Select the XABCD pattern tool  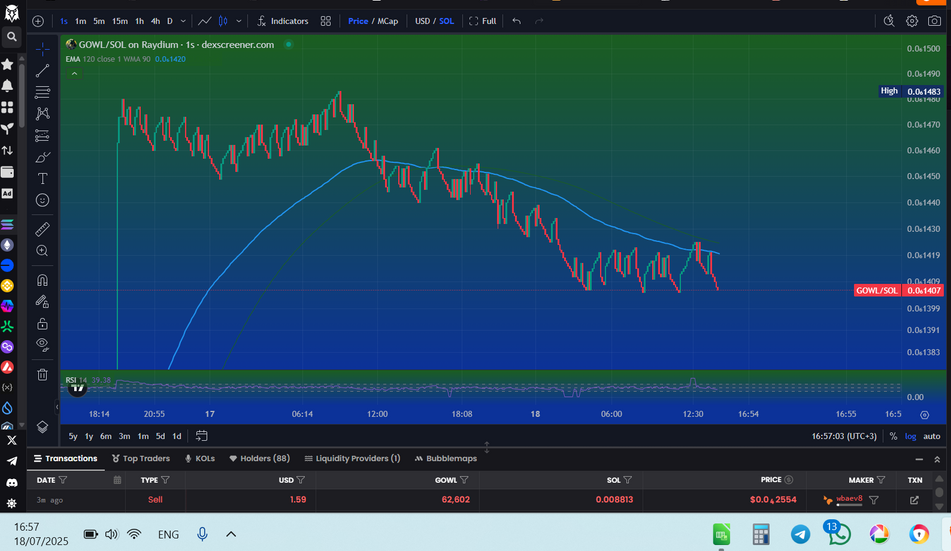[x=42, y=113]
